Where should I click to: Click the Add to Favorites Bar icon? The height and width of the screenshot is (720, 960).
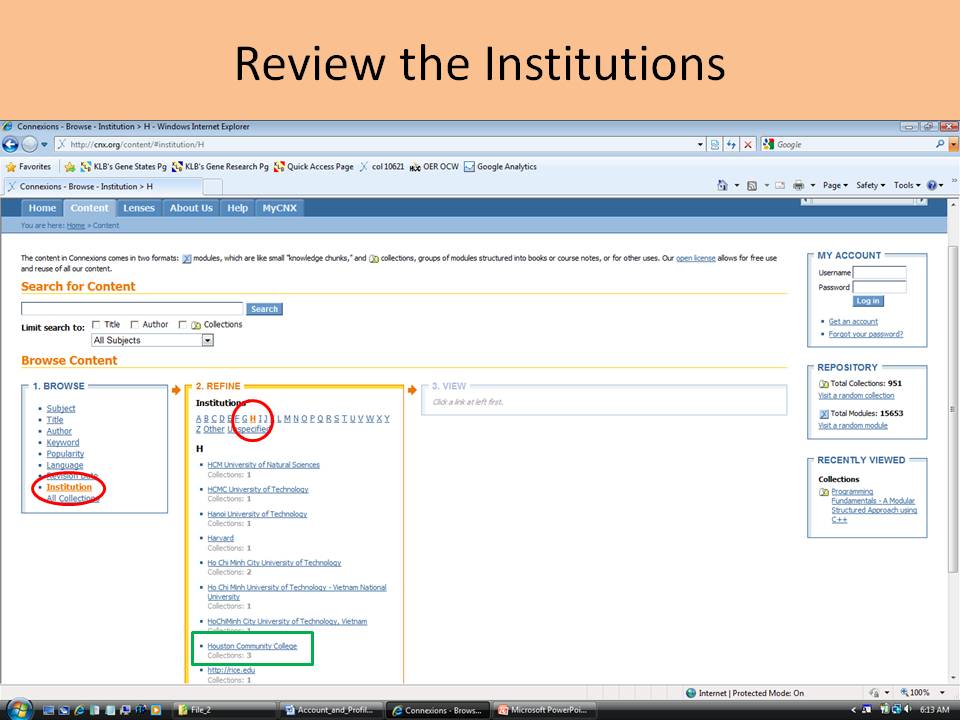tap(70, 167)
